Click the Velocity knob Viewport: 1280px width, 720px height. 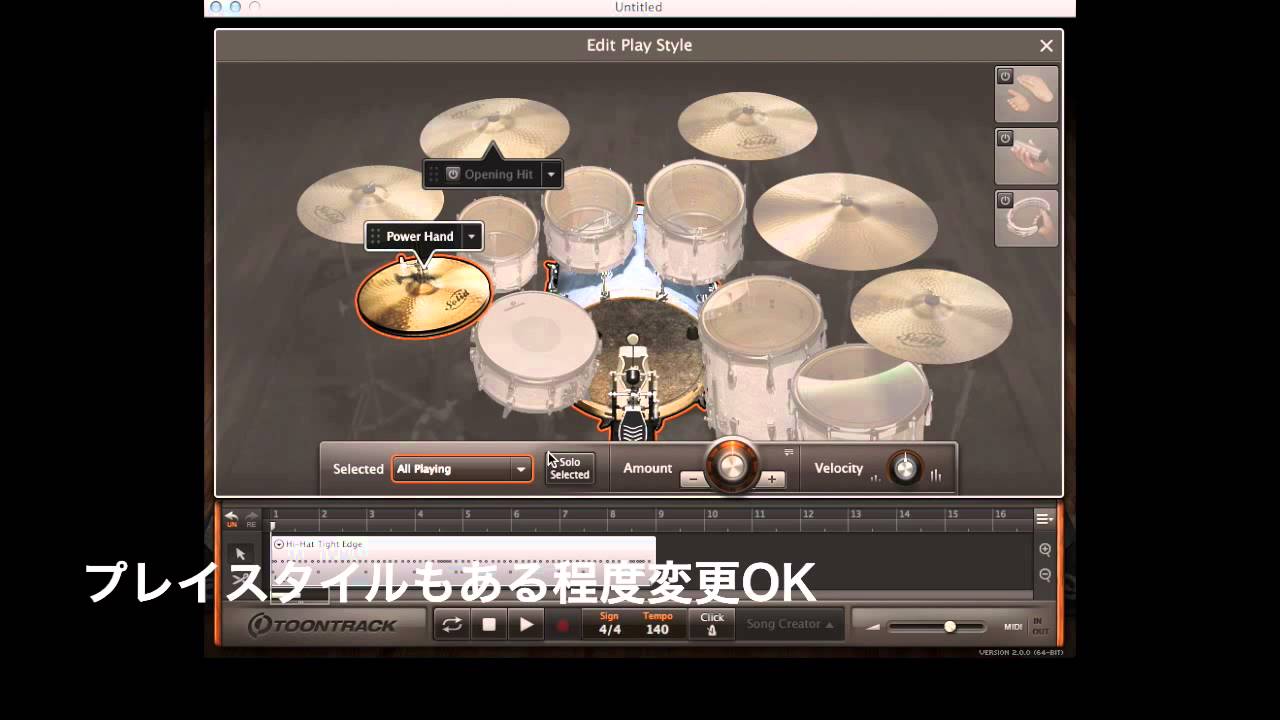905,468
